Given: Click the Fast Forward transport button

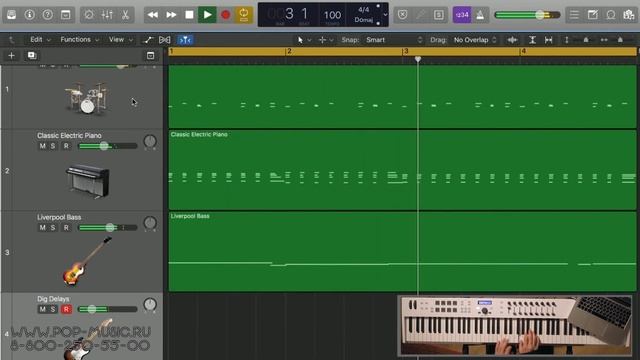Looking at the screenshot, I should (171, 15).
